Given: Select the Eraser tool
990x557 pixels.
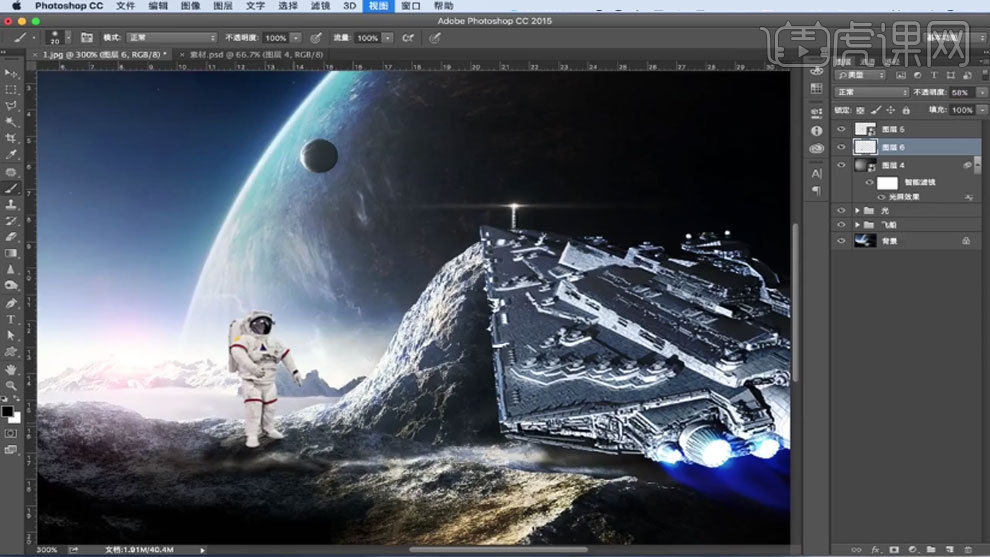Looking at the screenshot, I should click(11, 237).
